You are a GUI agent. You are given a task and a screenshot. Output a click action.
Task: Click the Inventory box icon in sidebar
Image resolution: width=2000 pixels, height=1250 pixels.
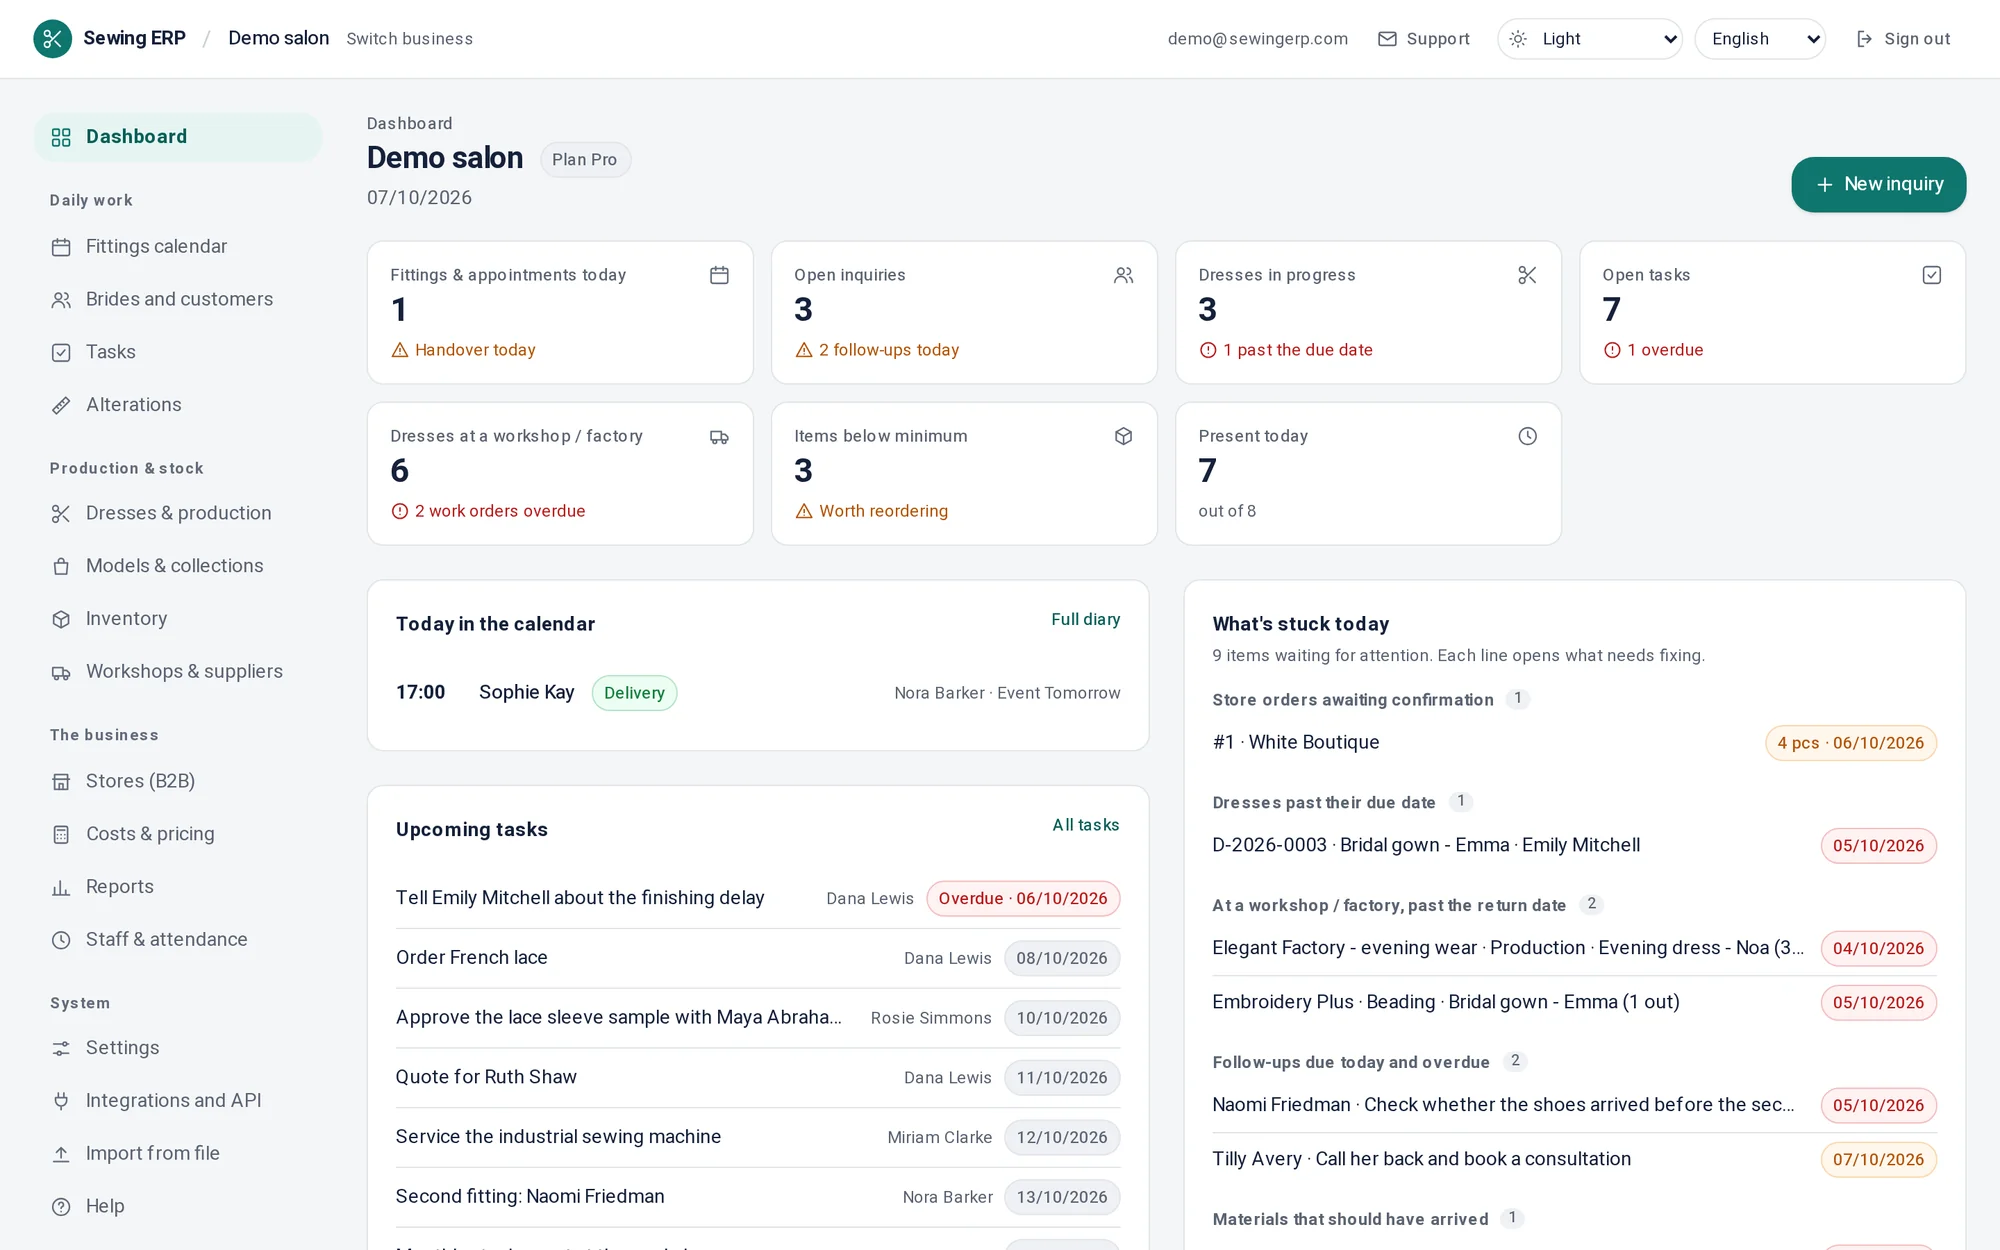tap(61, 619)
